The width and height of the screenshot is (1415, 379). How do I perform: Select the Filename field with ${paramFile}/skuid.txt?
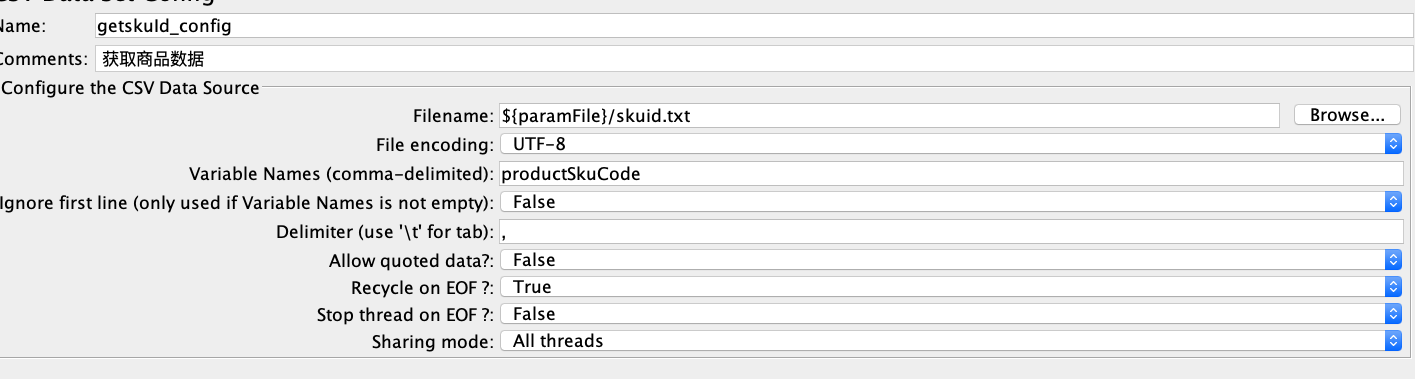(888, 116)
